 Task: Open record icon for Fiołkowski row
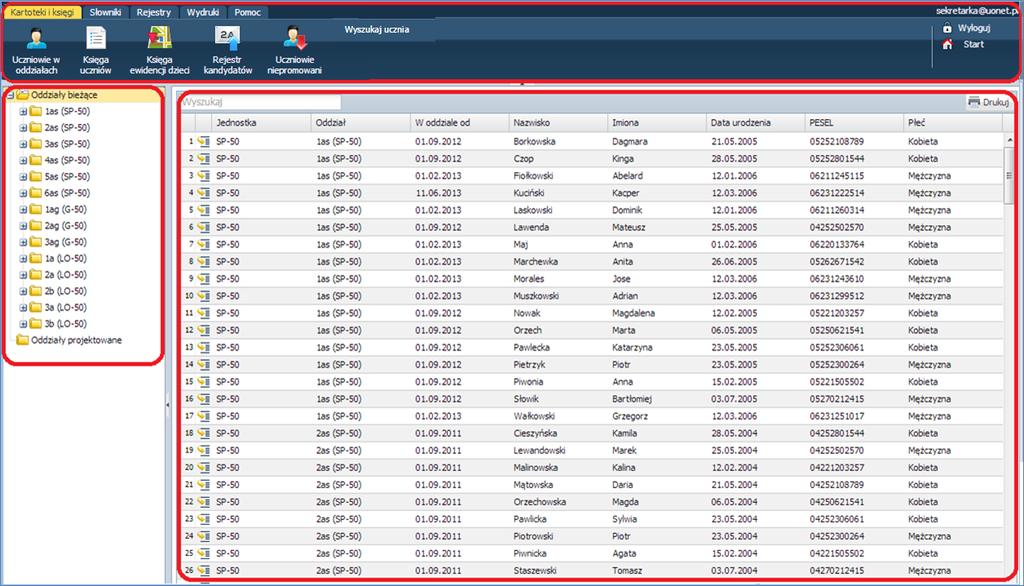pyautogui.click(x=204, y=176)
